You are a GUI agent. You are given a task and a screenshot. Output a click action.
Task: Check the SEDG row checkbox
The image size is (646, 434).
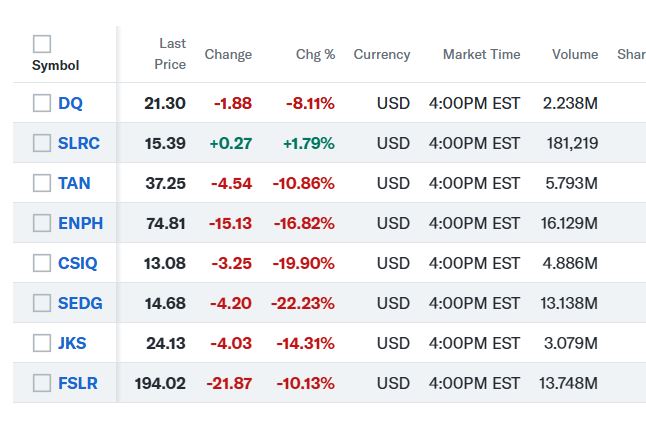click(x=42, y=303)
